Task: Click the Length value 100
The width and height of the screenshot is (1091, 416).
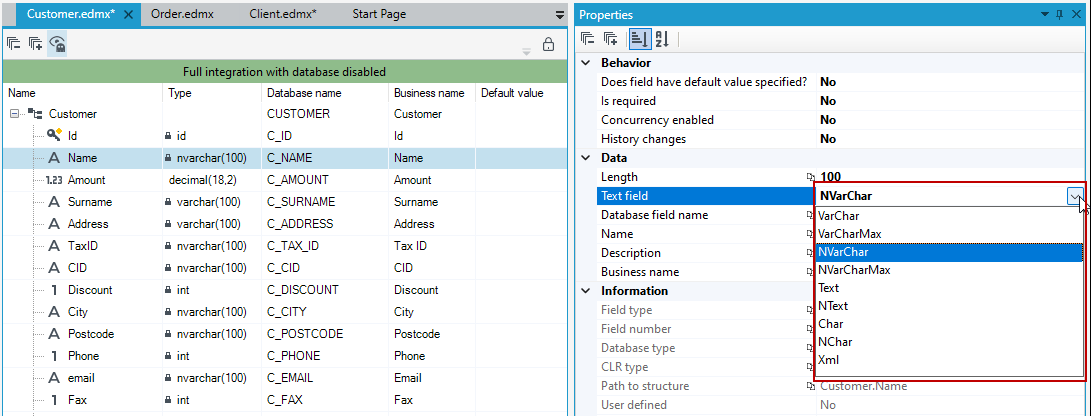Action: pos(830,177)
